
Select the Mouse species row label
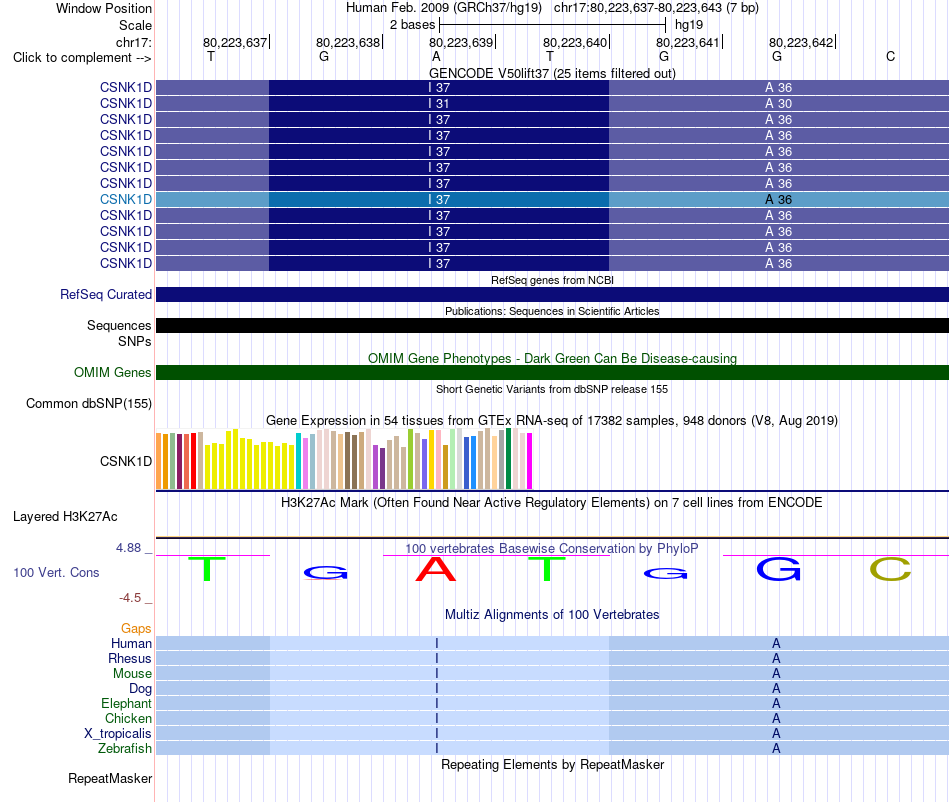[132, 674]
